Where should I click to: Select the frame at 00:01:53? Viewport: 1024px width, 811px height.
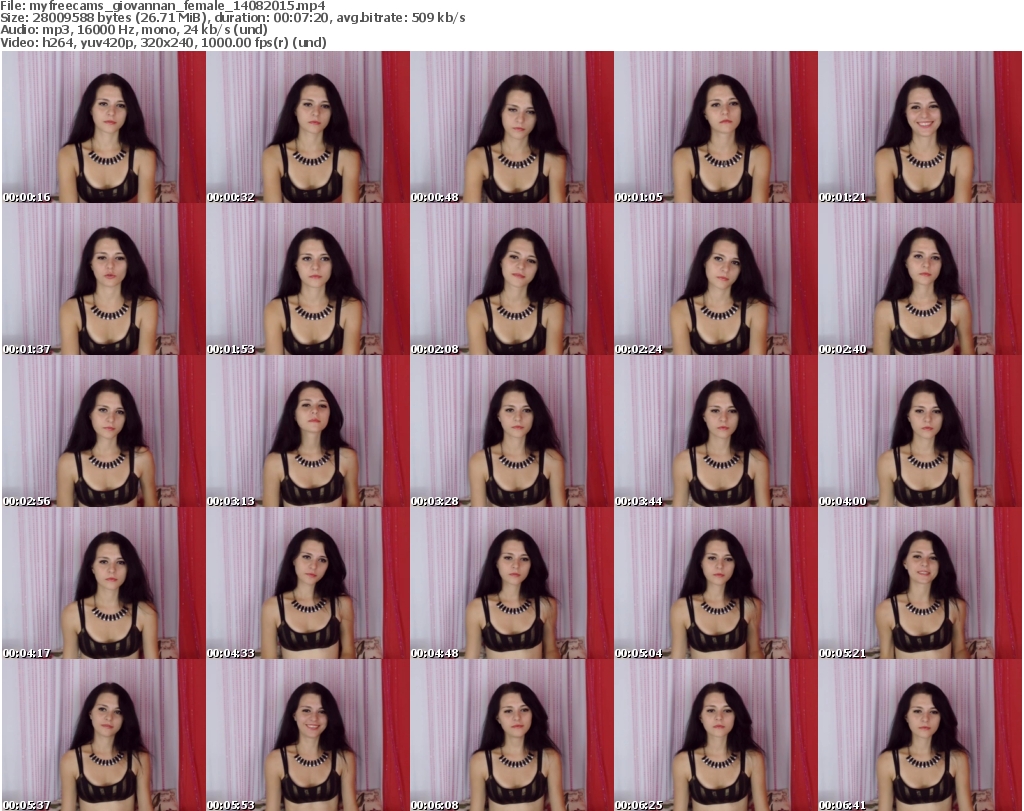(308, 279)
